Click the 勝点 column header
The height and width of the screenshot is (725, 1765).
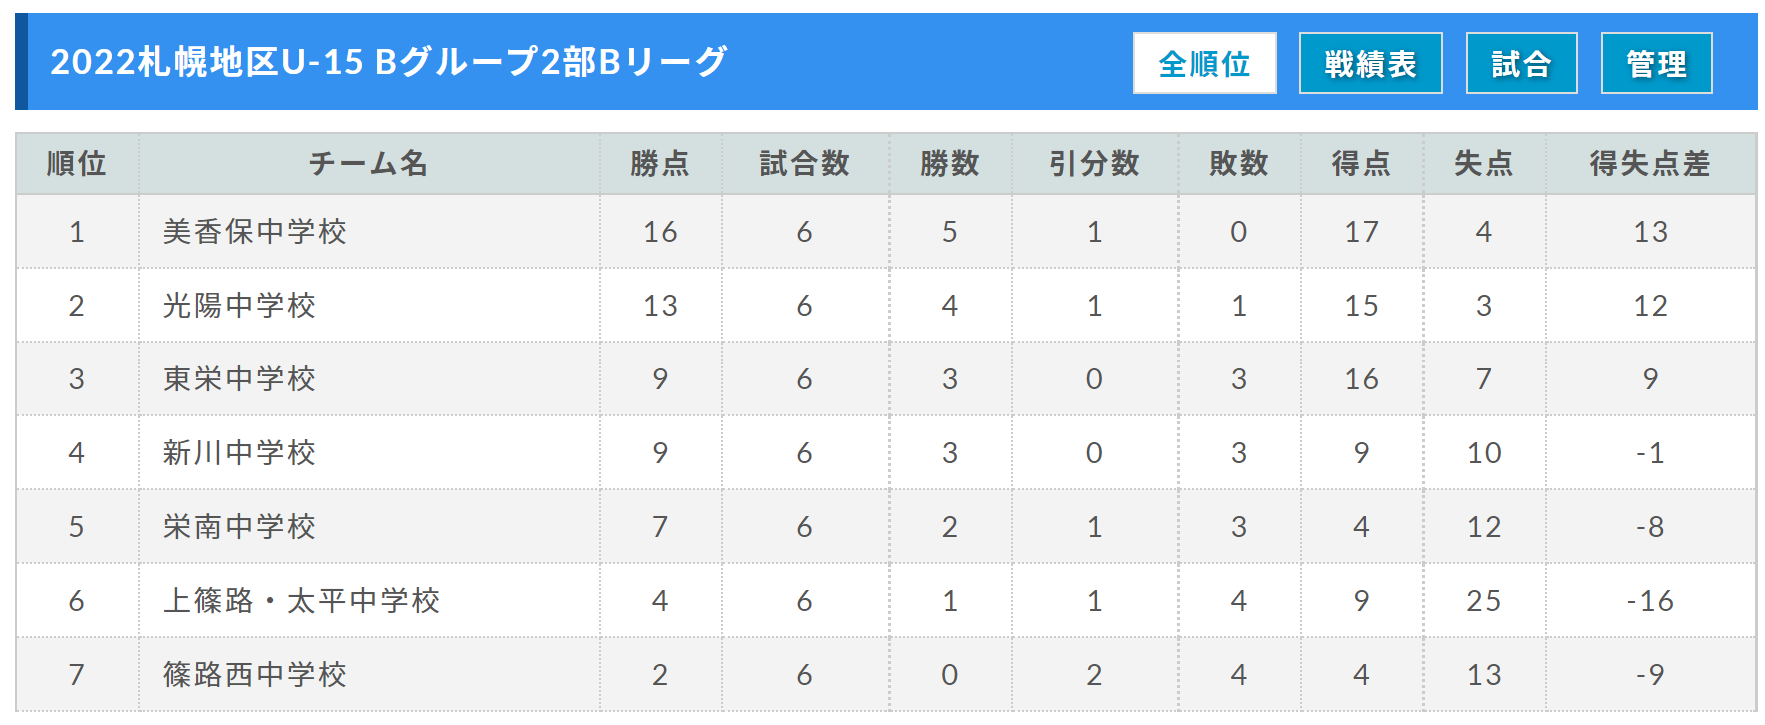pyautogui.click(x=660, y=163)
